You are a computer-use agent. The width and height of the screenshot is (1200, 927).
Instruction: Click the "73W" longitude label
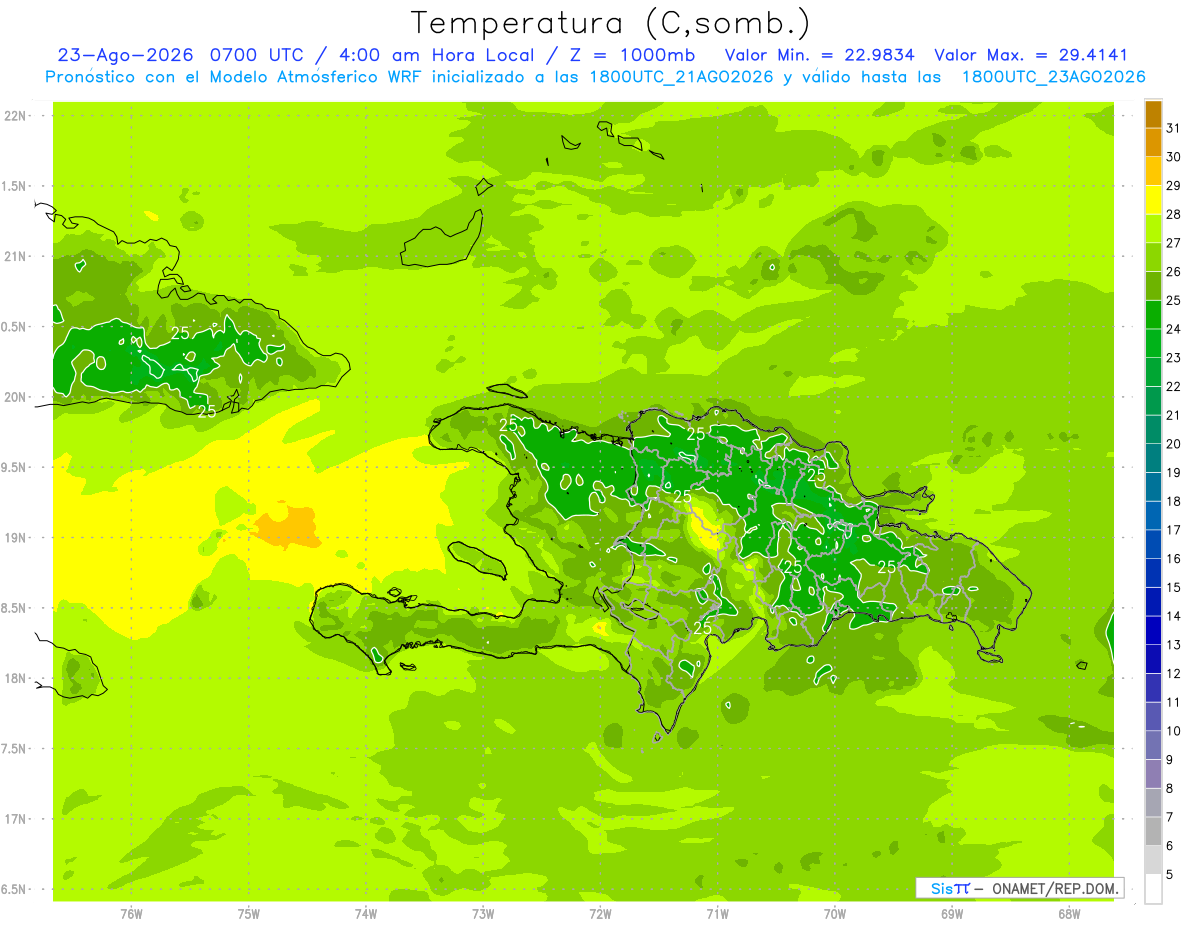point(483,913)
